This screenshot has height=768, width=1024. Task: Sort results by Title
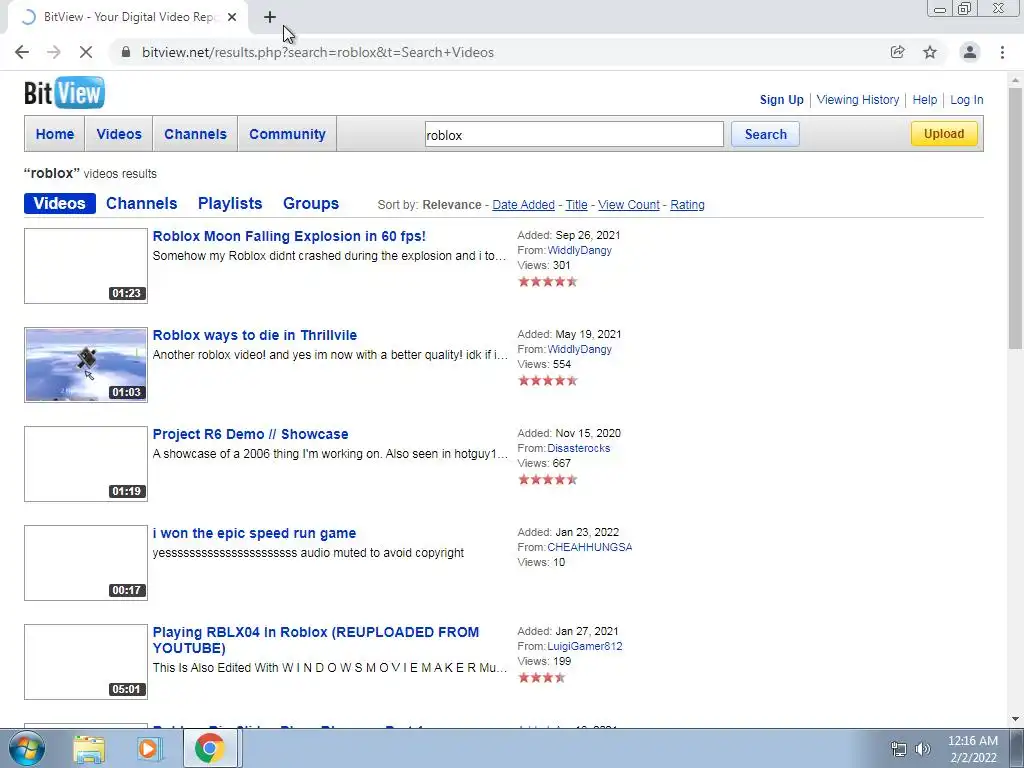[x=576, y=204]
